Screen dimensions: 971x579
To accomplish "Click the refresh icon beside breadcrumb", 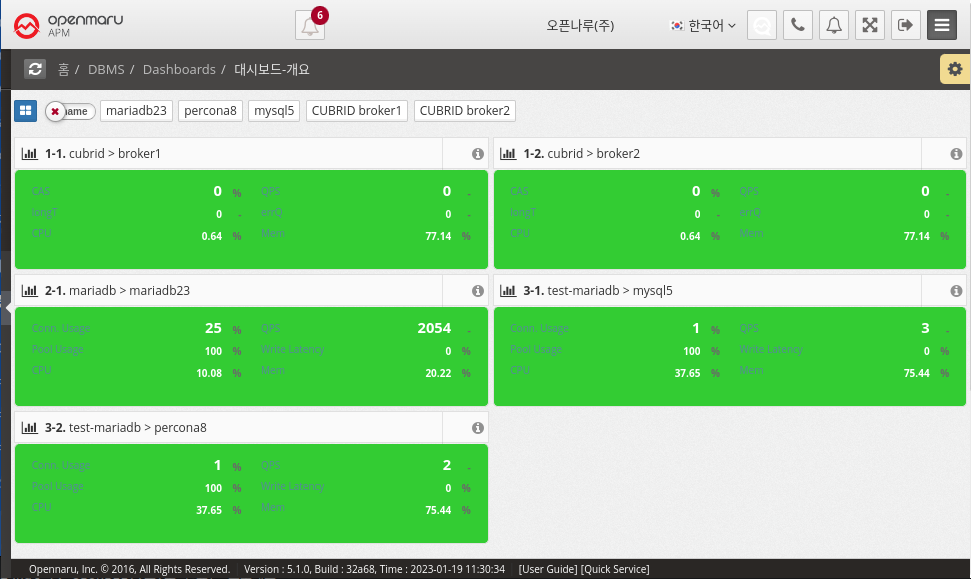I will (35, 69).
